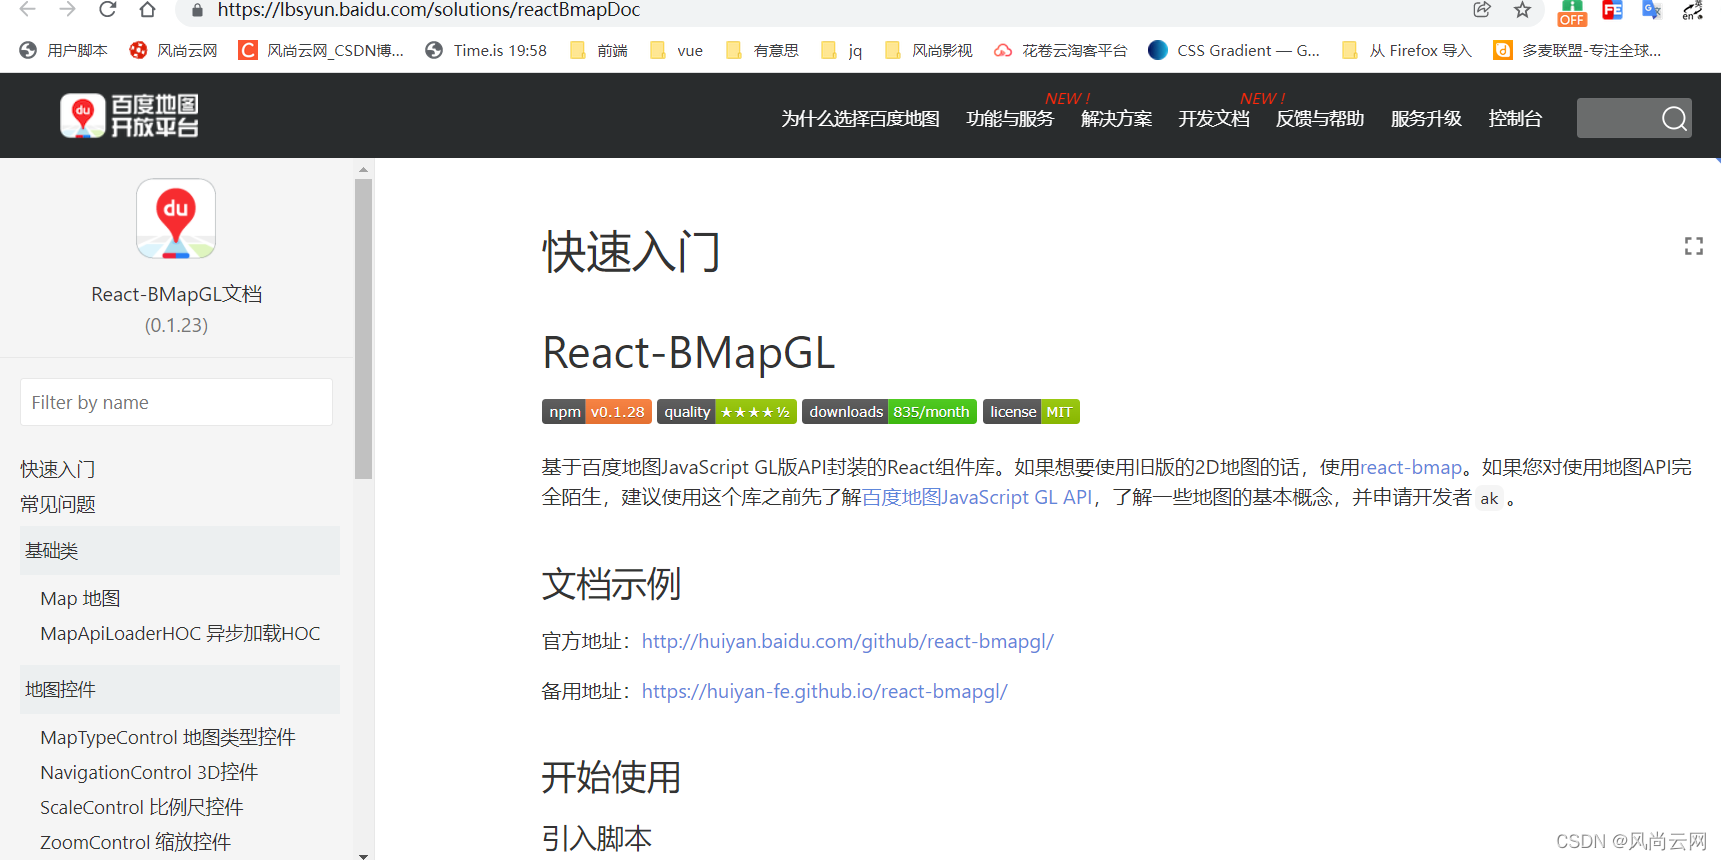Open the Google Translate extension icon

tap(1652, 10)
